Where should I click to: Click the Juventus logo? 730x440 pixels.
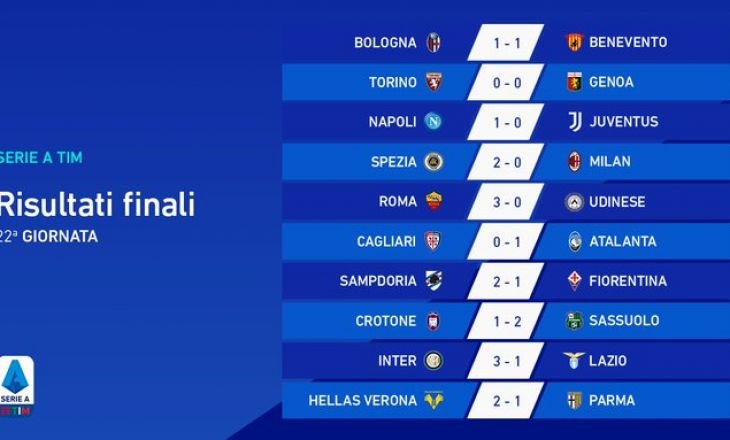tap(574, 122)
